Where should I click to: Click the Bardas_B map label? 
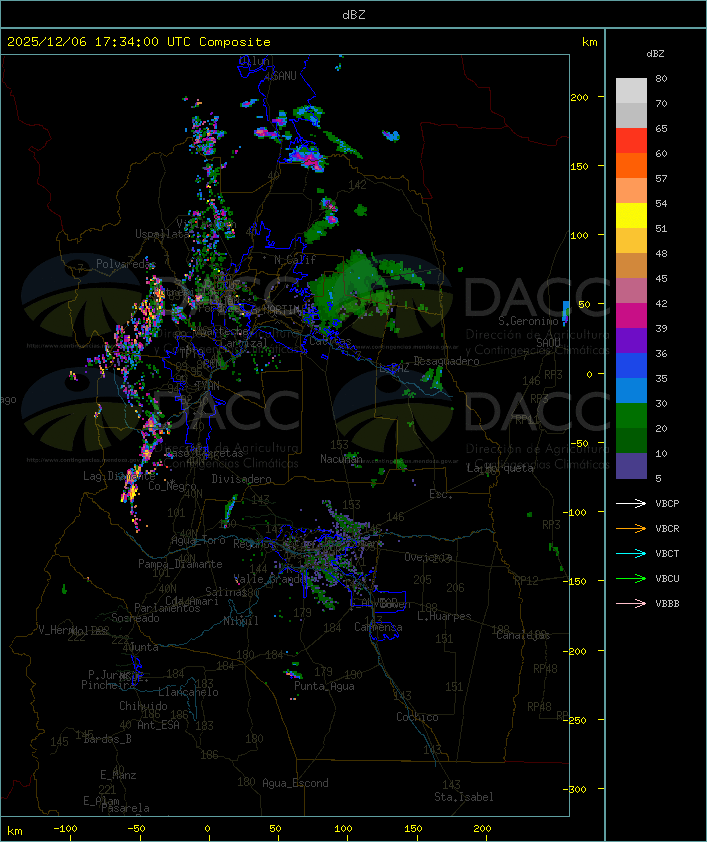(x=107, y=739)
